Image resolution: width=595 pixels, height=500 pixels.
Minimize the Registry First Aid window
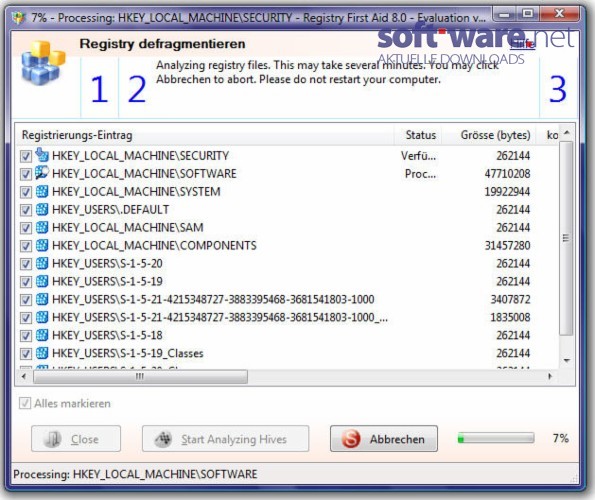504,14
